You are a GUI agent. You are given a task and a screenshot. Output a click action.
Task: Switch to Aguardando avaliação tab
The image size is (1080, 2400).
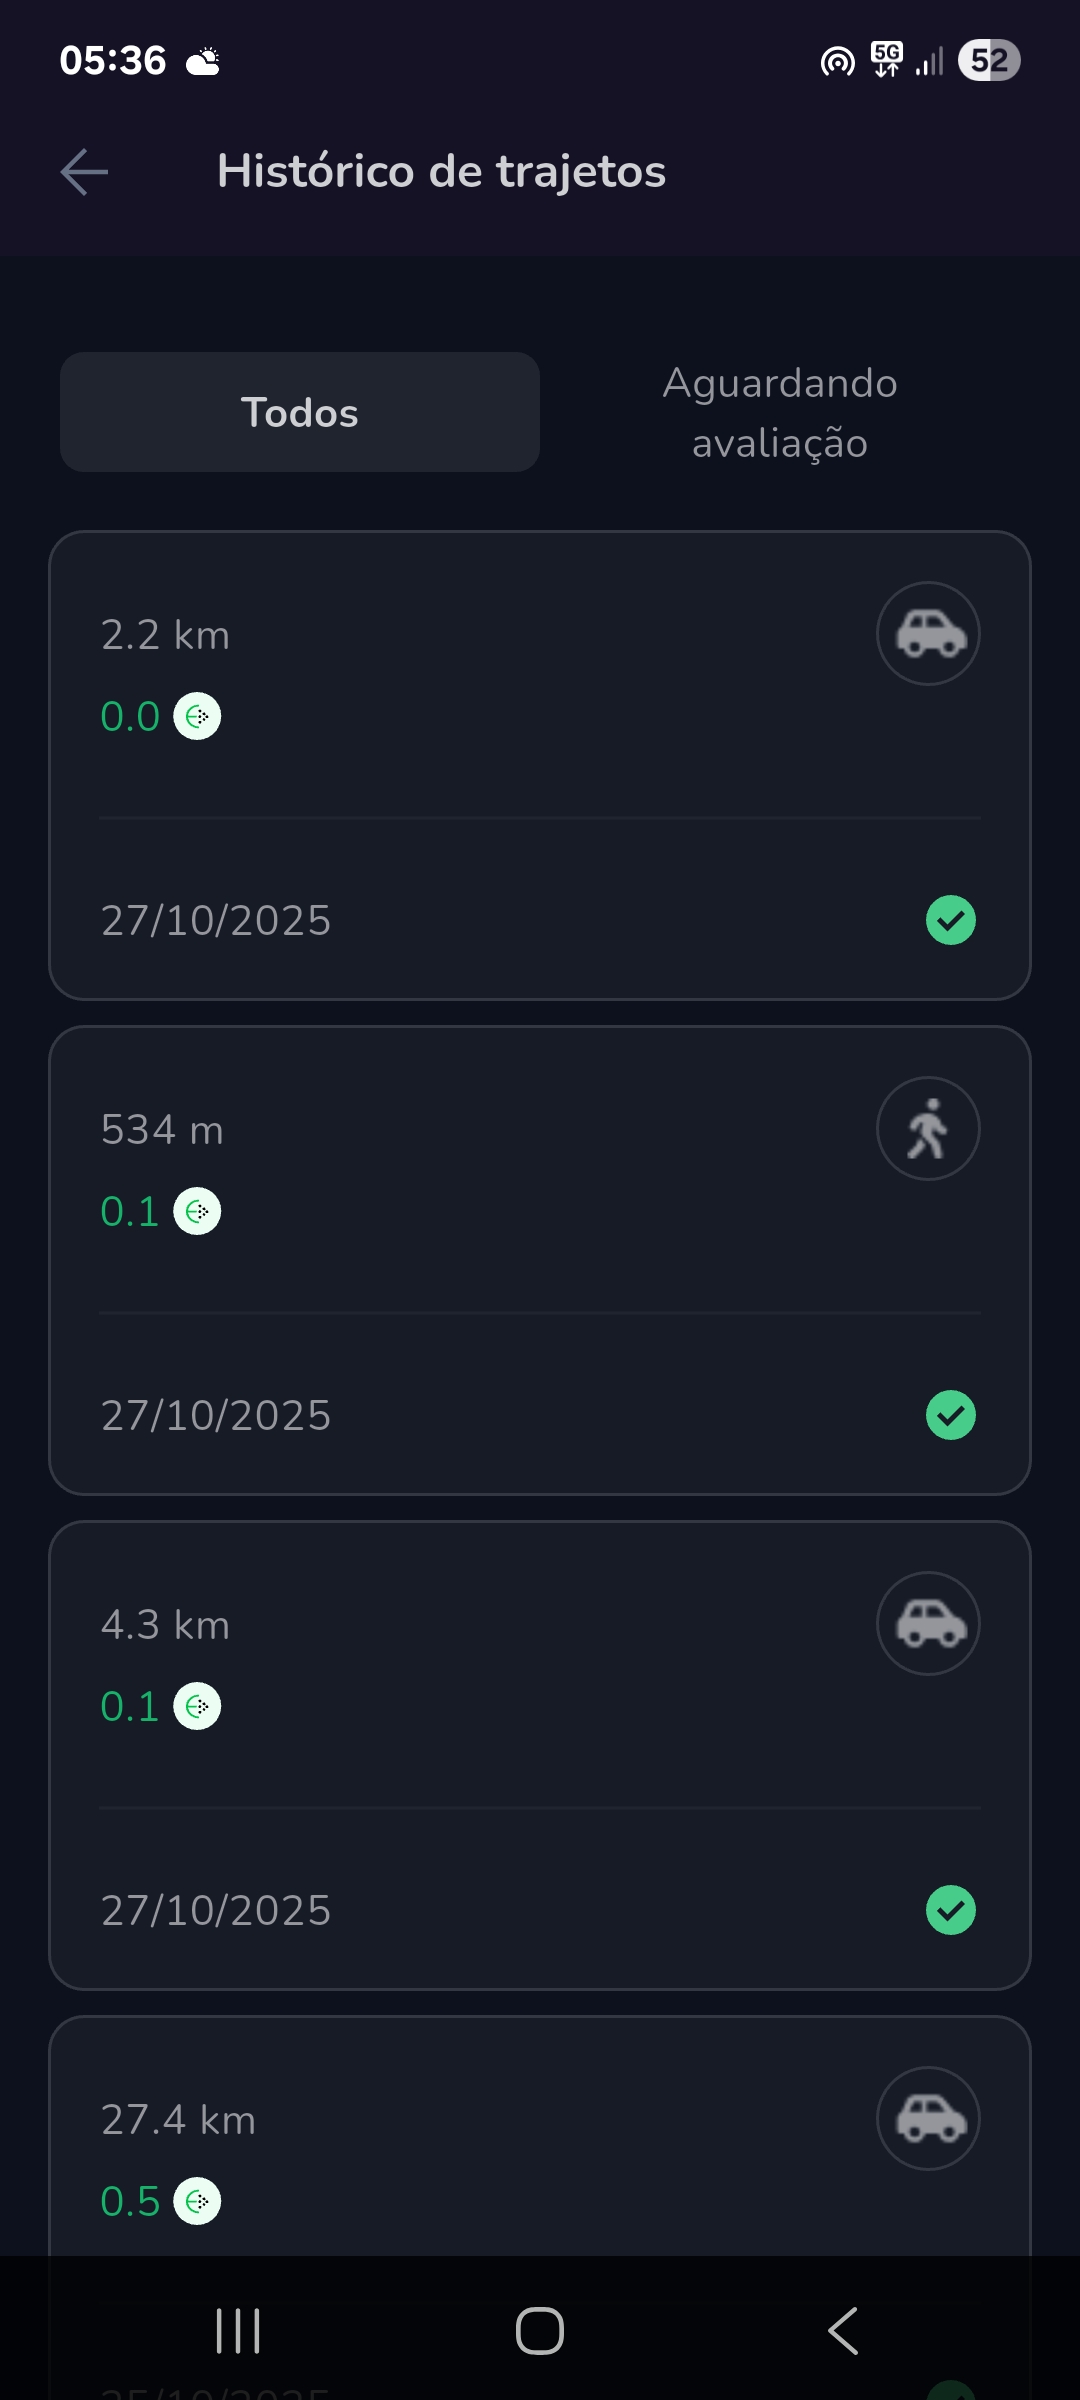[x=780, y=412]
